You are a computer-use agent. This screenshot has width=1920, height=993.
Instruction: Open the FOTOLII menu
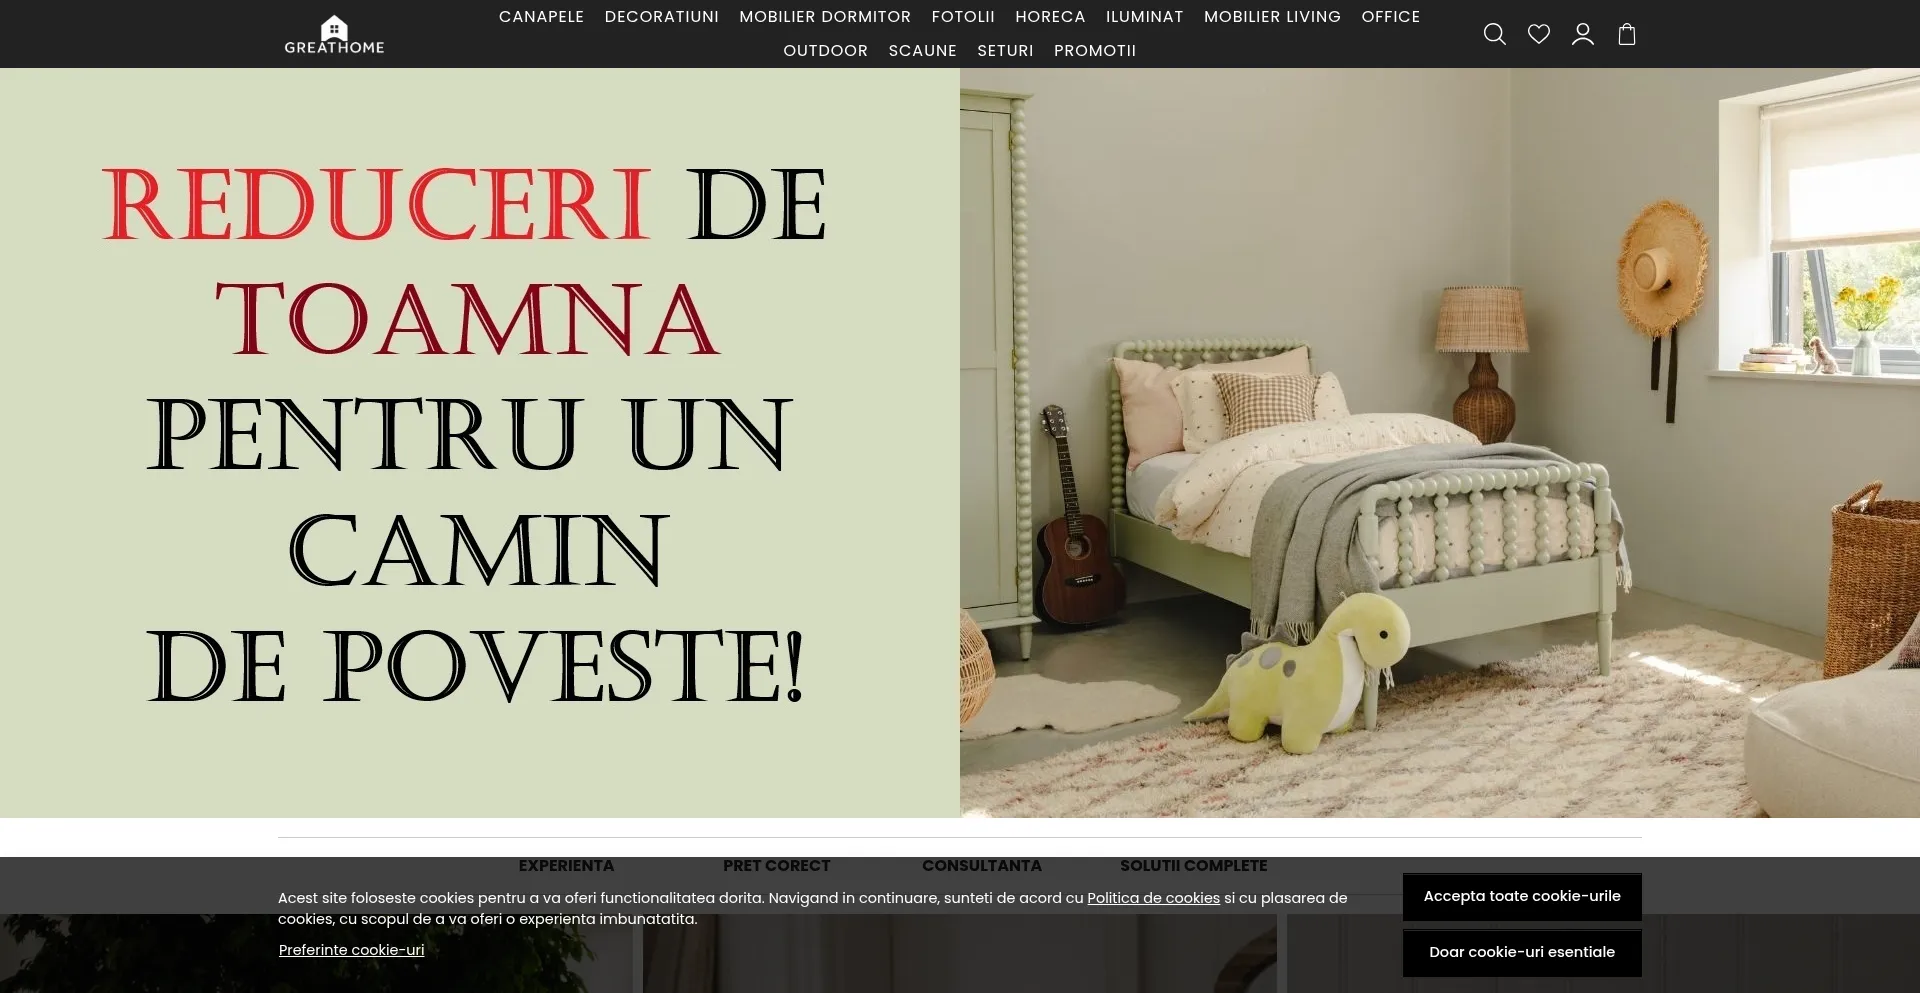coord(963,17)
